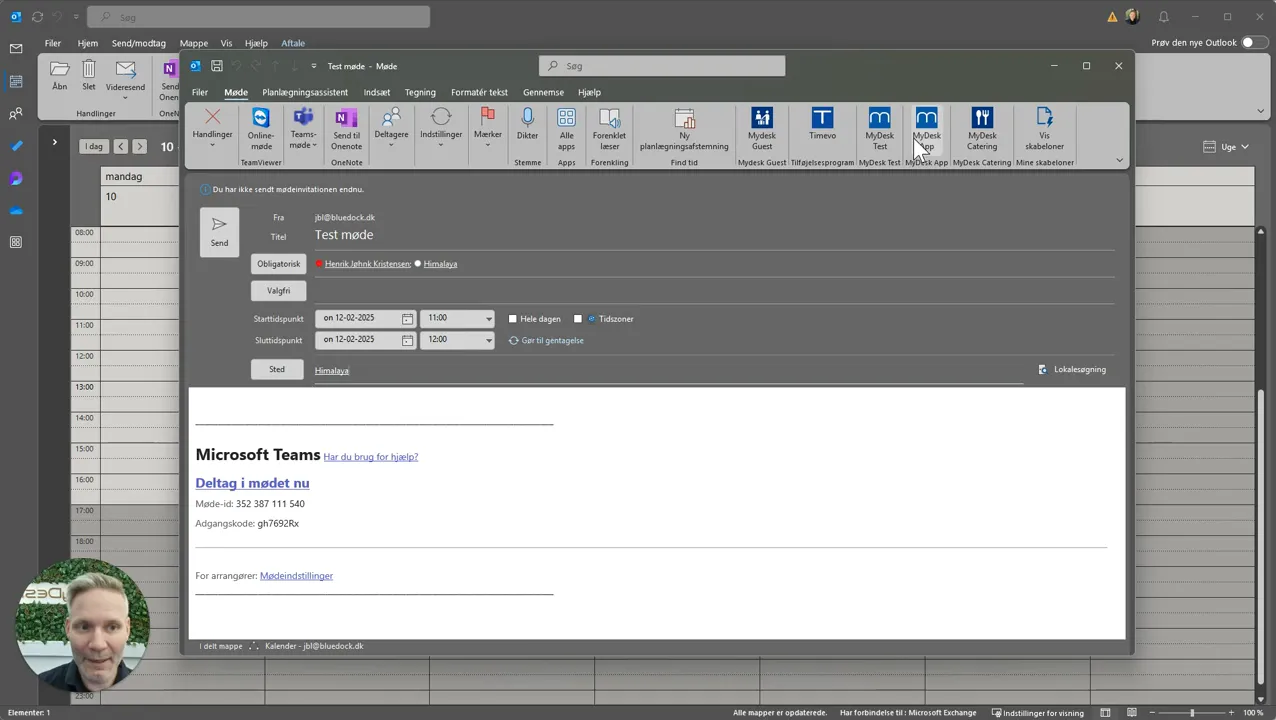
Task: Check the Hele dagen checkbox
Action: (513, 319)
